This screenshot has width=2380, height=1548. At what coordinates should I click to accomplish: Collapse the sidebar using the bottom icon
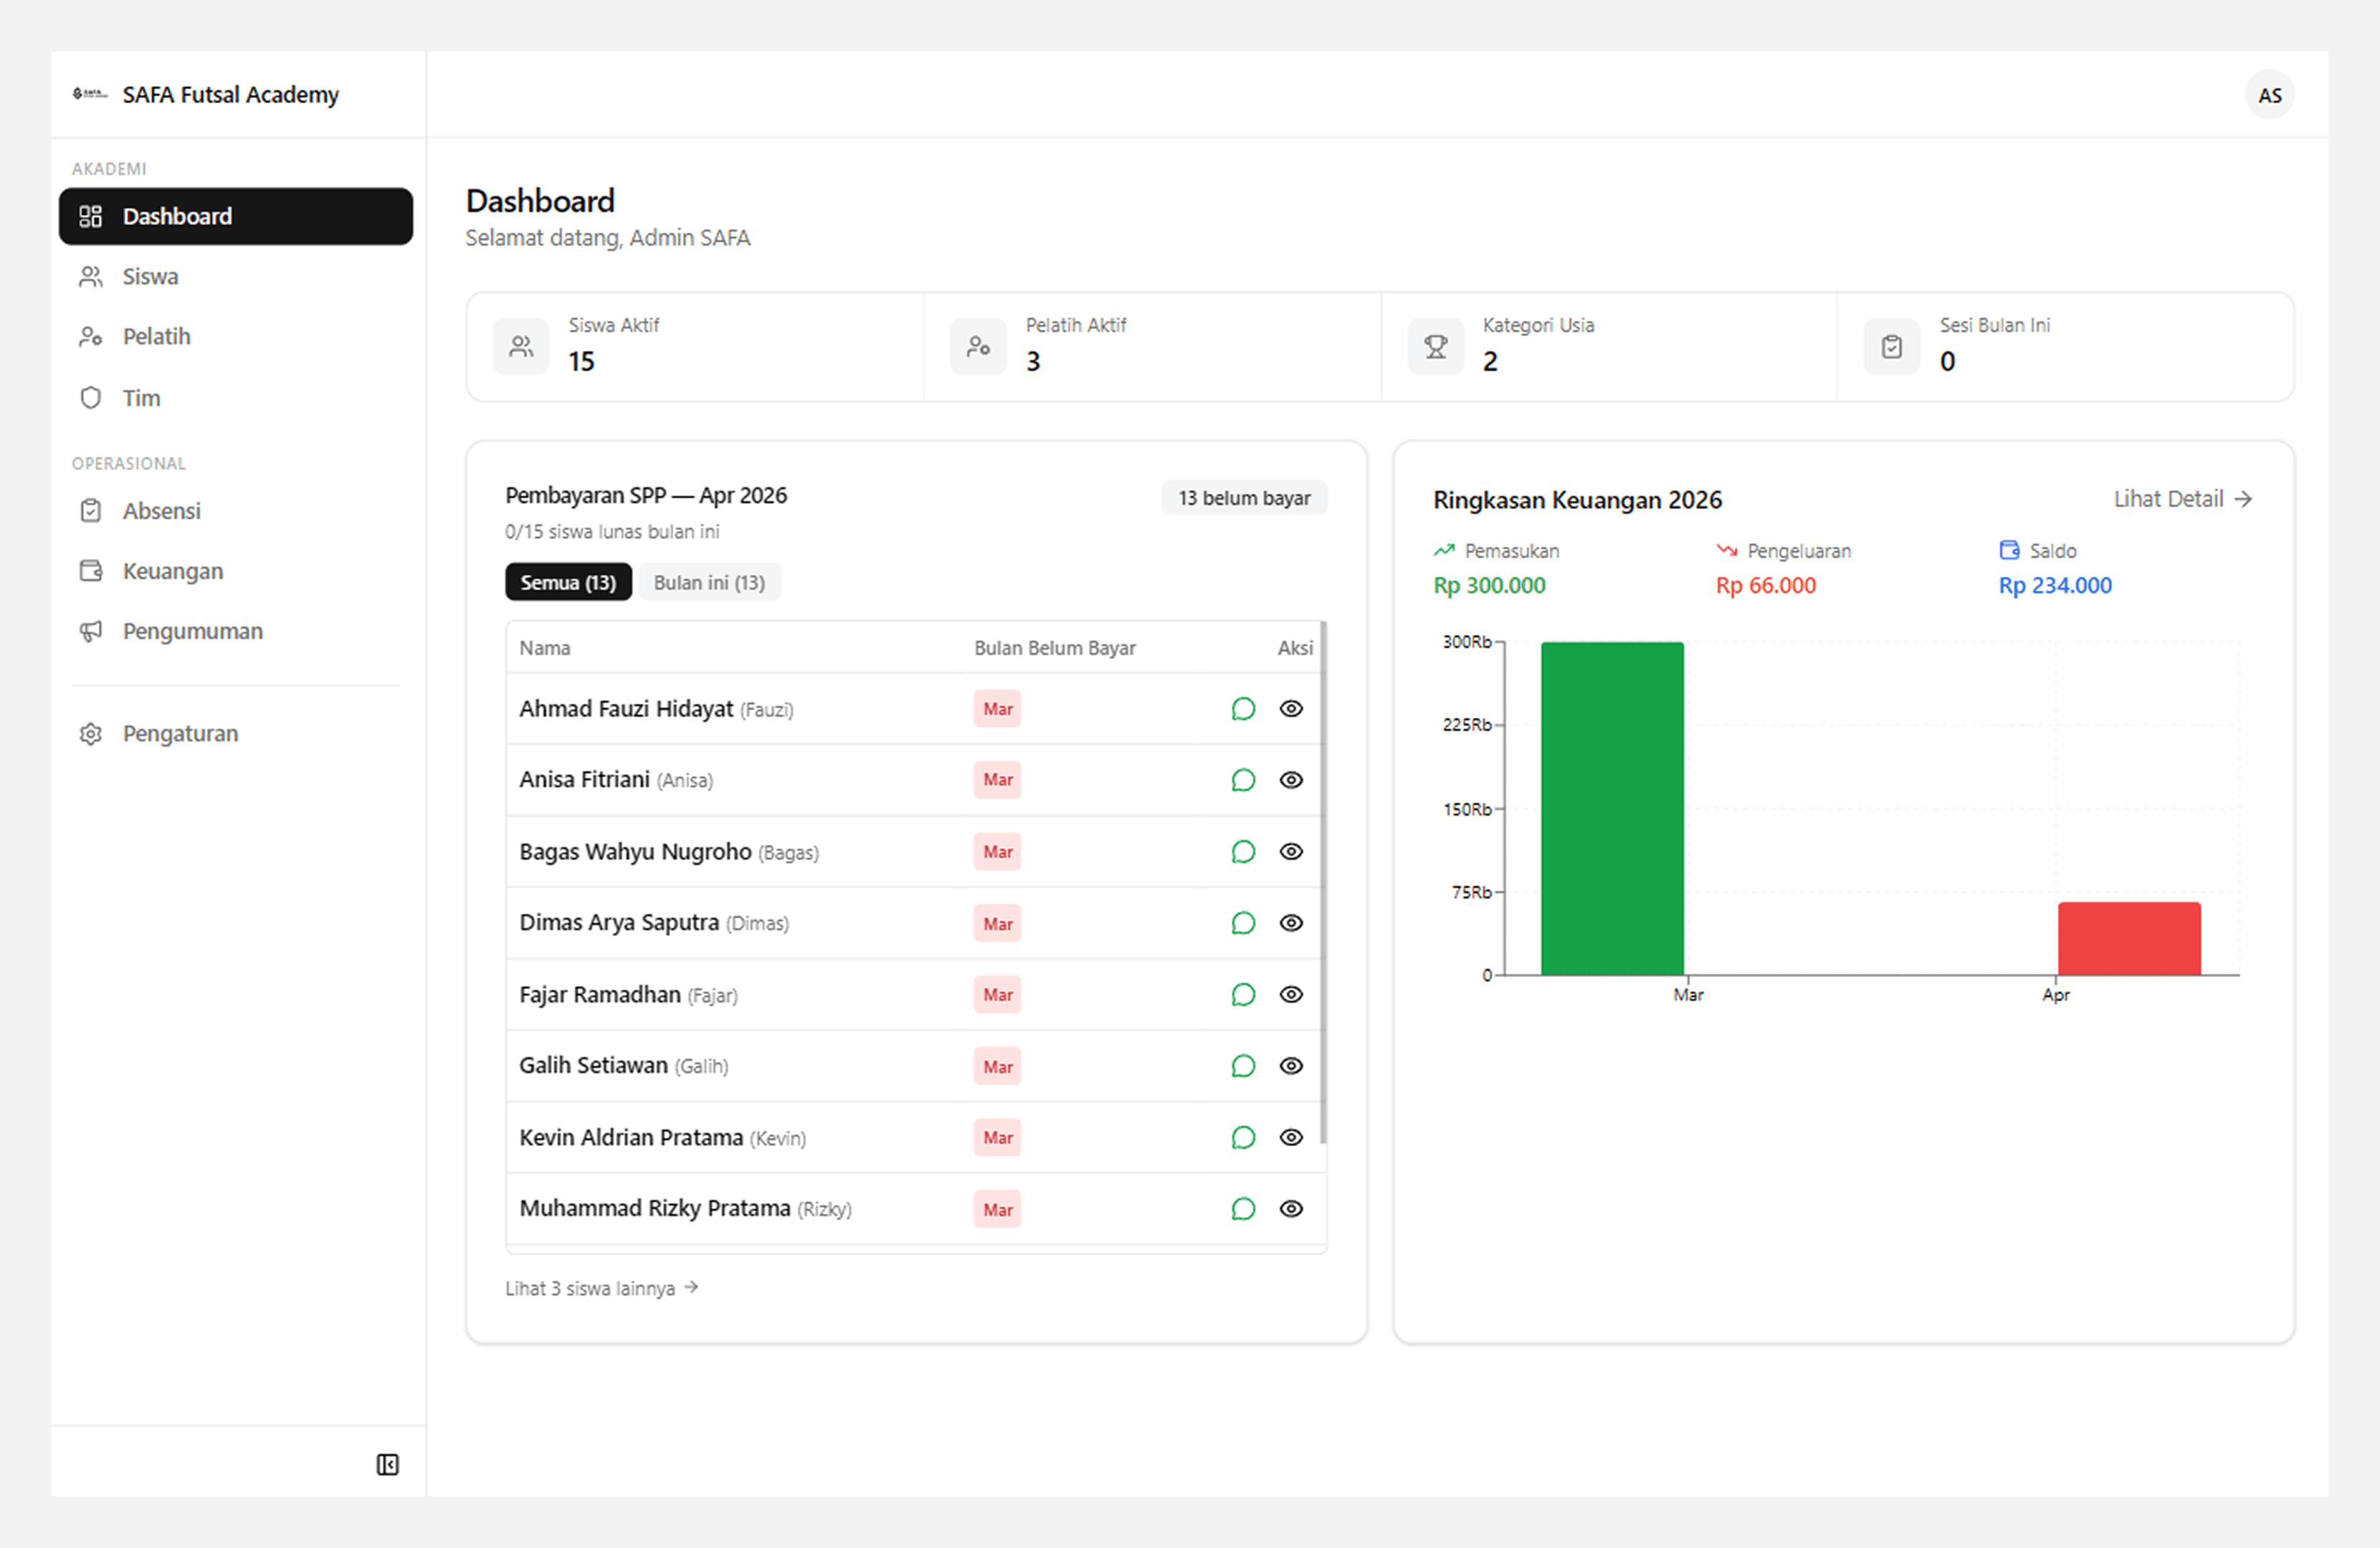pyautogui.click(x=388, y=1463)
